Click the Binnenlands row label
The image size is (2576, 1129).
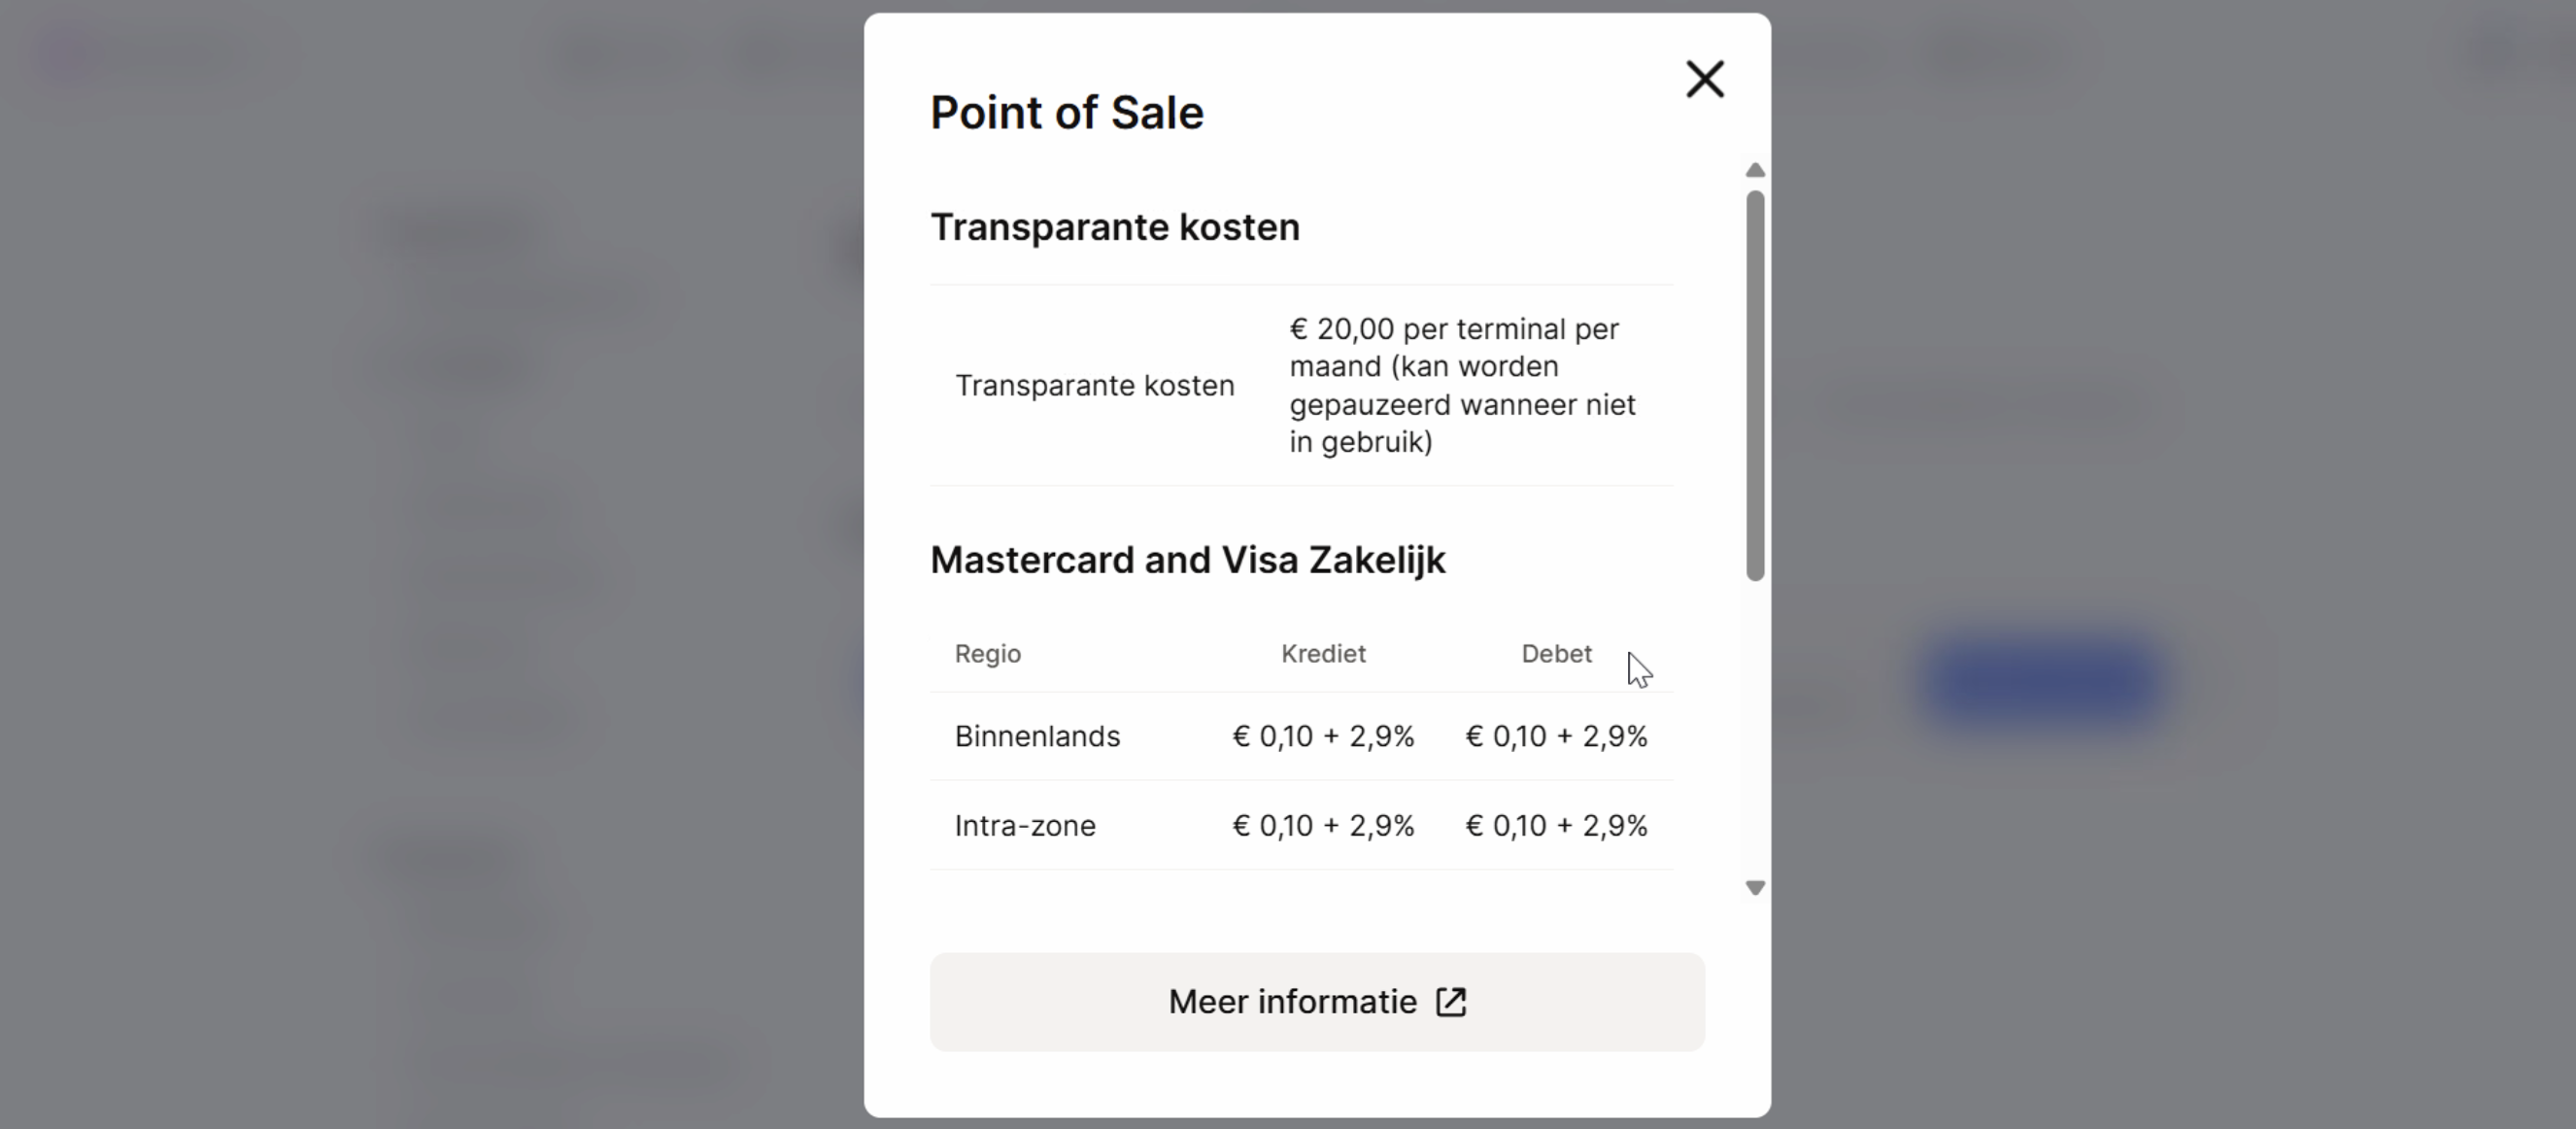[1037, 737]
